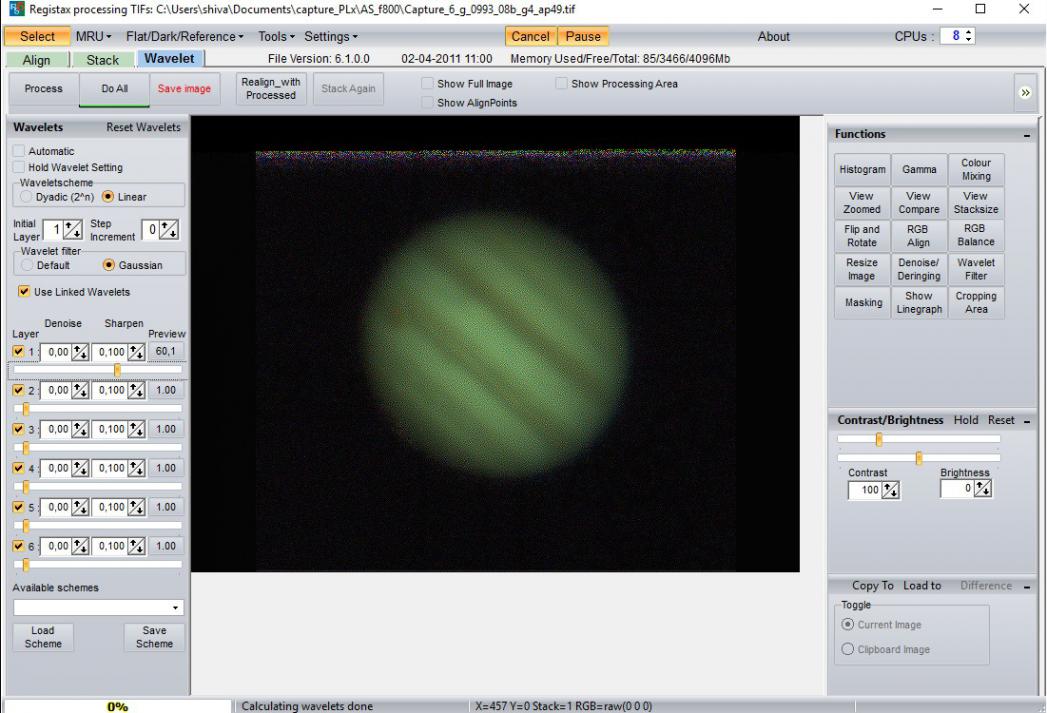The image size is (1047, 713).
Task: Adjust layer 1 Sharpen spinner
Action: (136, 352)
